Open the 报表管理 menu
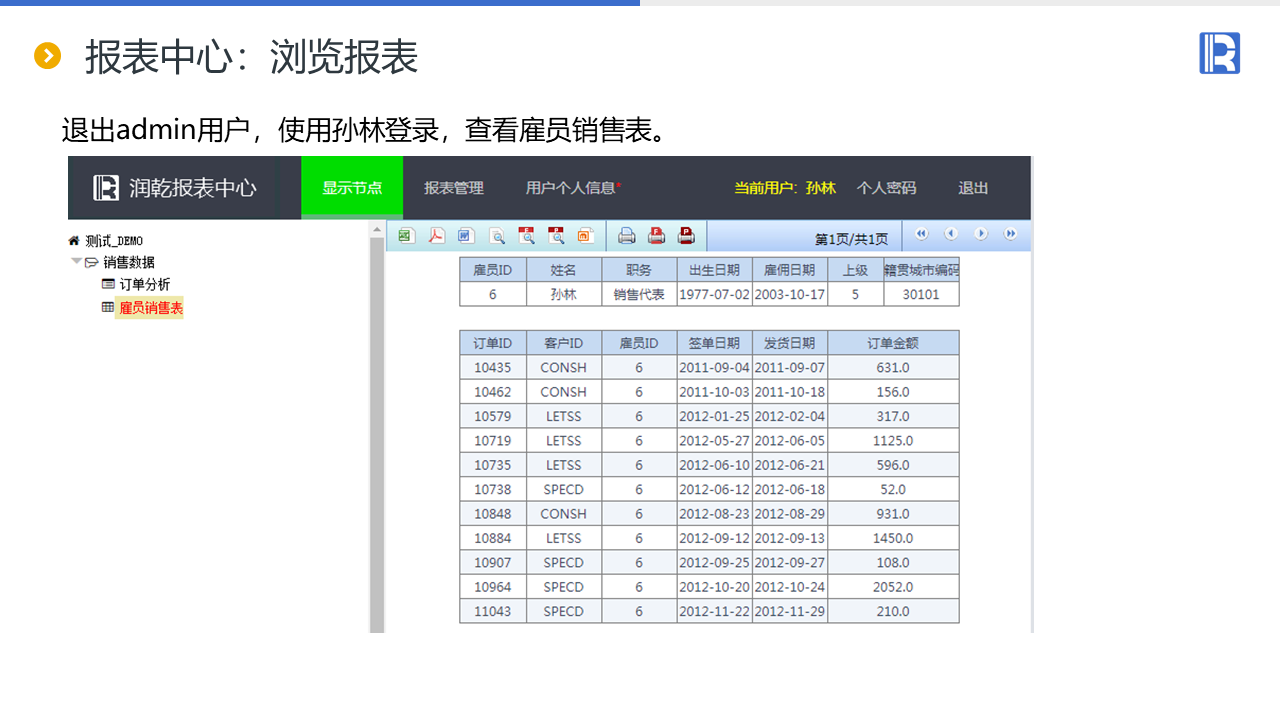The height and width of the screenshot is (720, 1280). coord(453,188)
